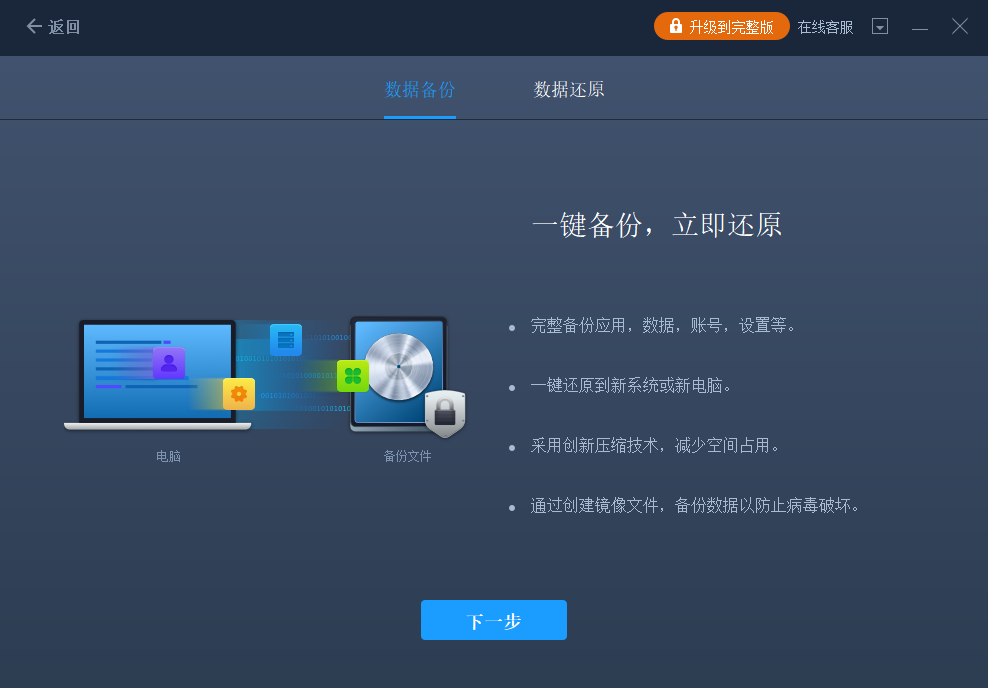Select the user avatar icon on the laptop screen
The height and width of the screenshot is (688, 988).
pyautogui.click(x=171, y=365)
